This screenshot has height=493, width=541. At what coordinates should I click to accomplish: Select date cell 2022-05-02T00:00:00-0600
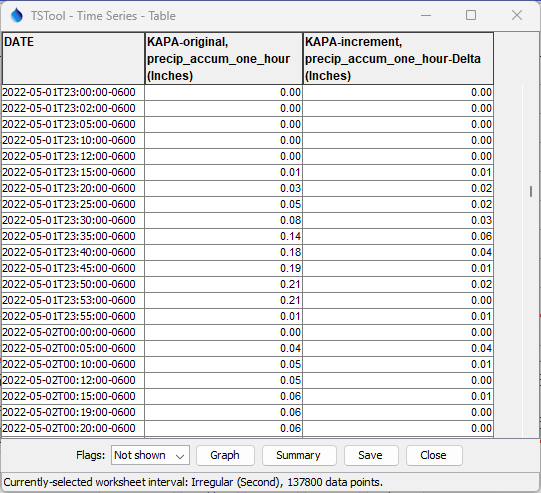(x=73, y=332)
